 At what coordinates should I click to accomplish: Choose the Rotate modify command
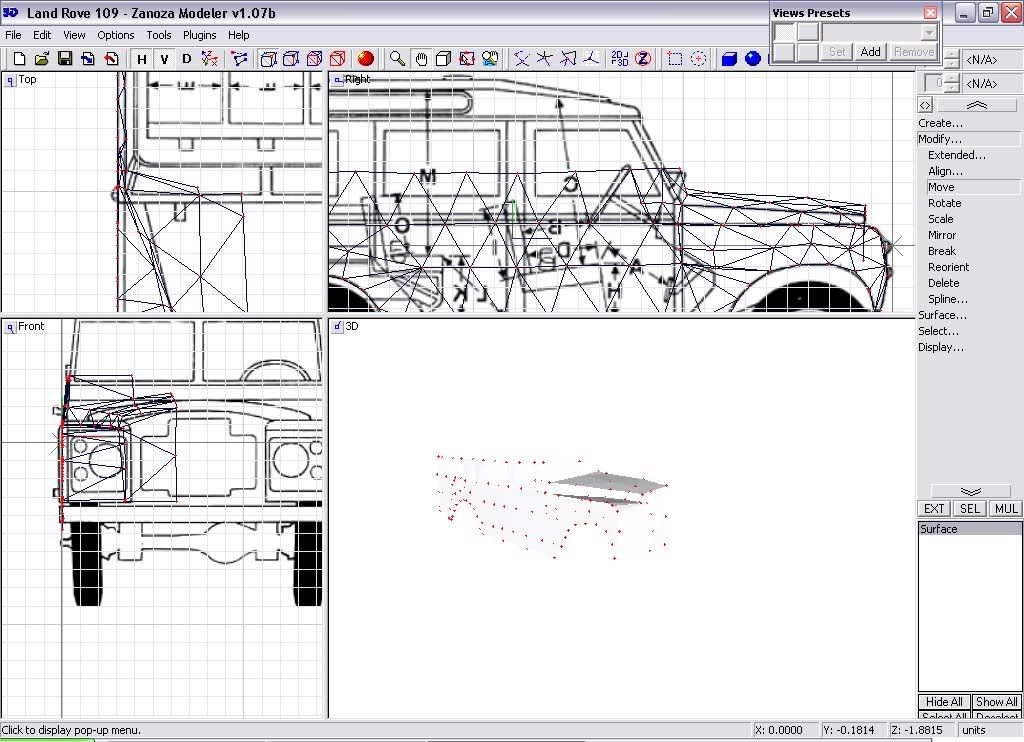(x=944, y=203)
